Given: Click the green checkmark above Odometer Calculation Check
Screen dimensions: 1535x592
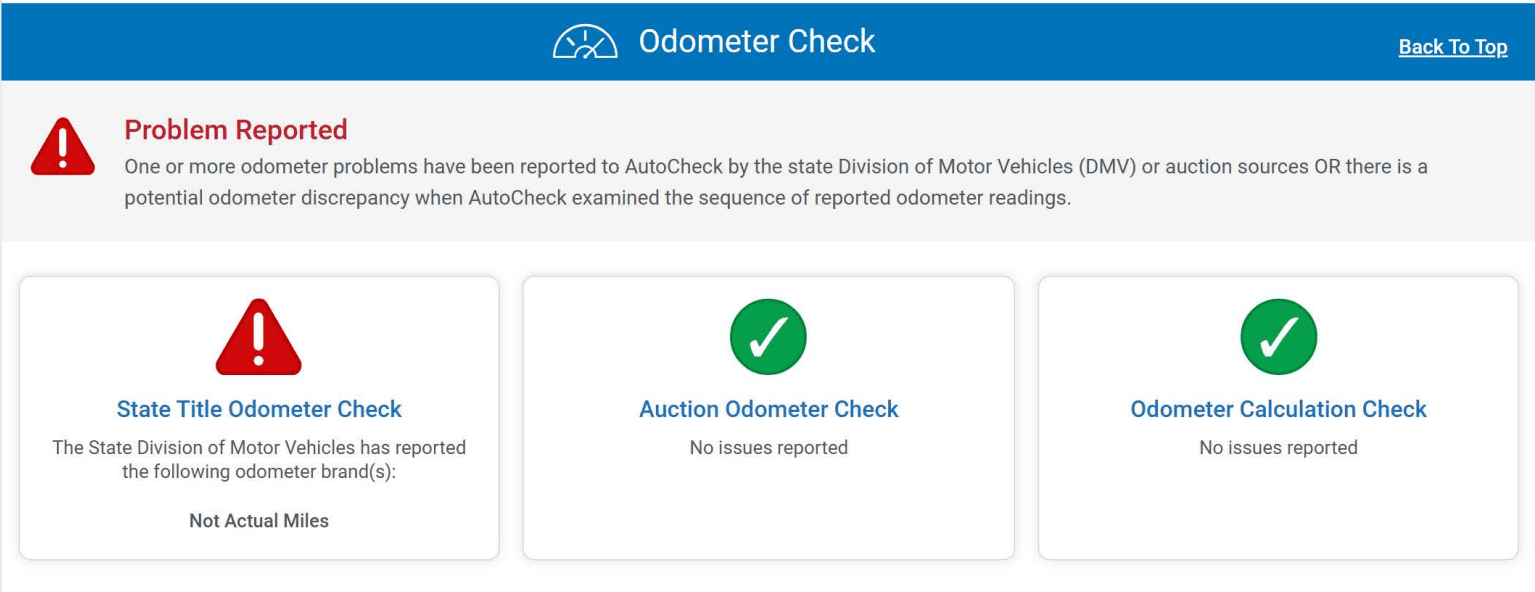Looking at the screenshot, I should 1278,337.
